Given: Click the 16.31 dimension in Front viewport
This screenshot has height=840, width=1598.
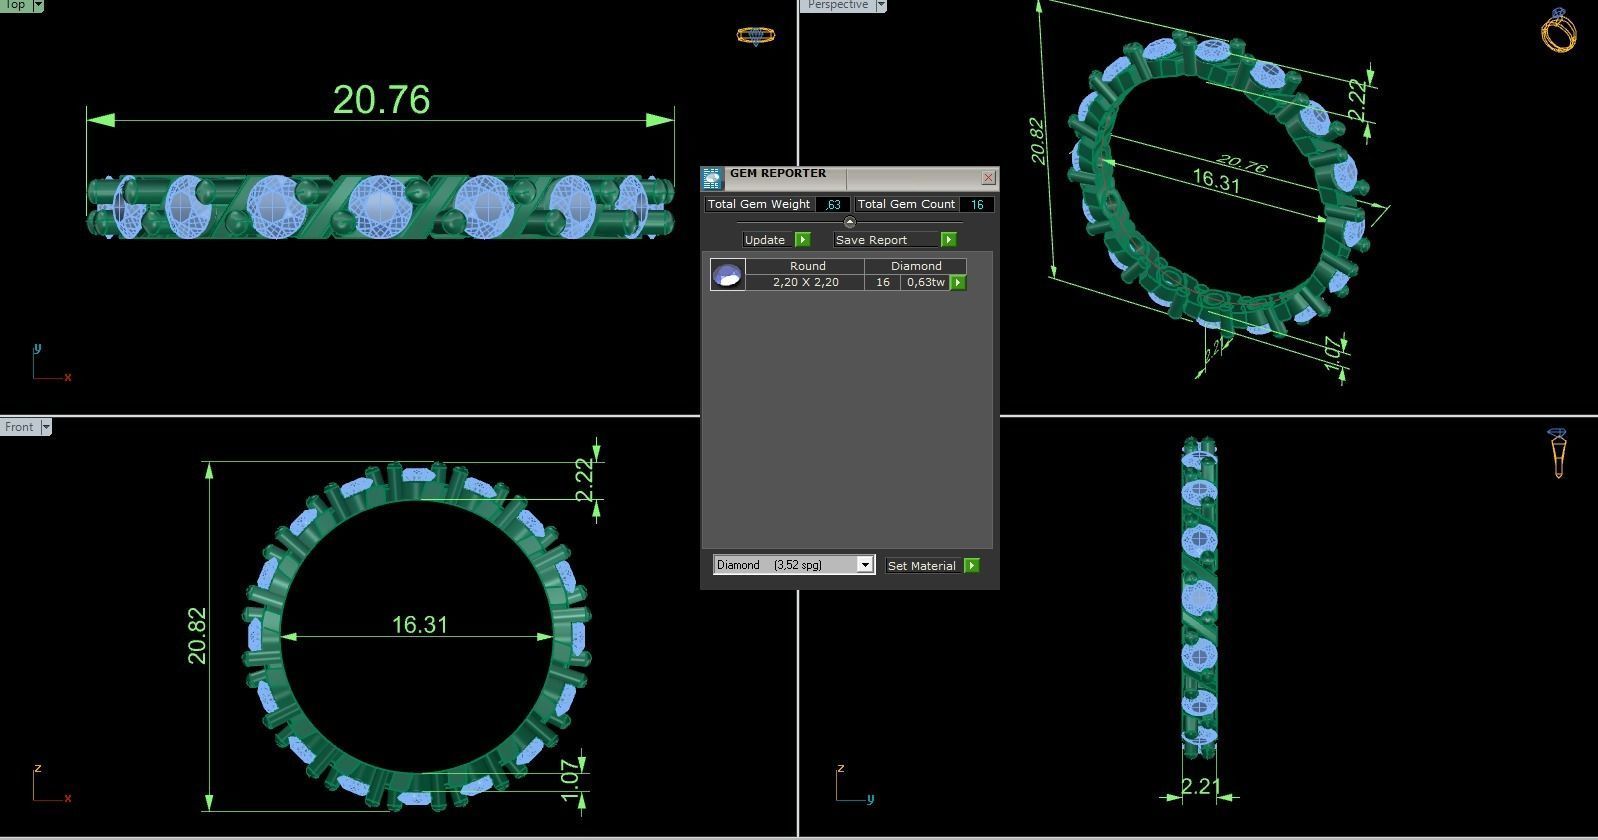Looking at the screenshot, I should pos(419,625).
